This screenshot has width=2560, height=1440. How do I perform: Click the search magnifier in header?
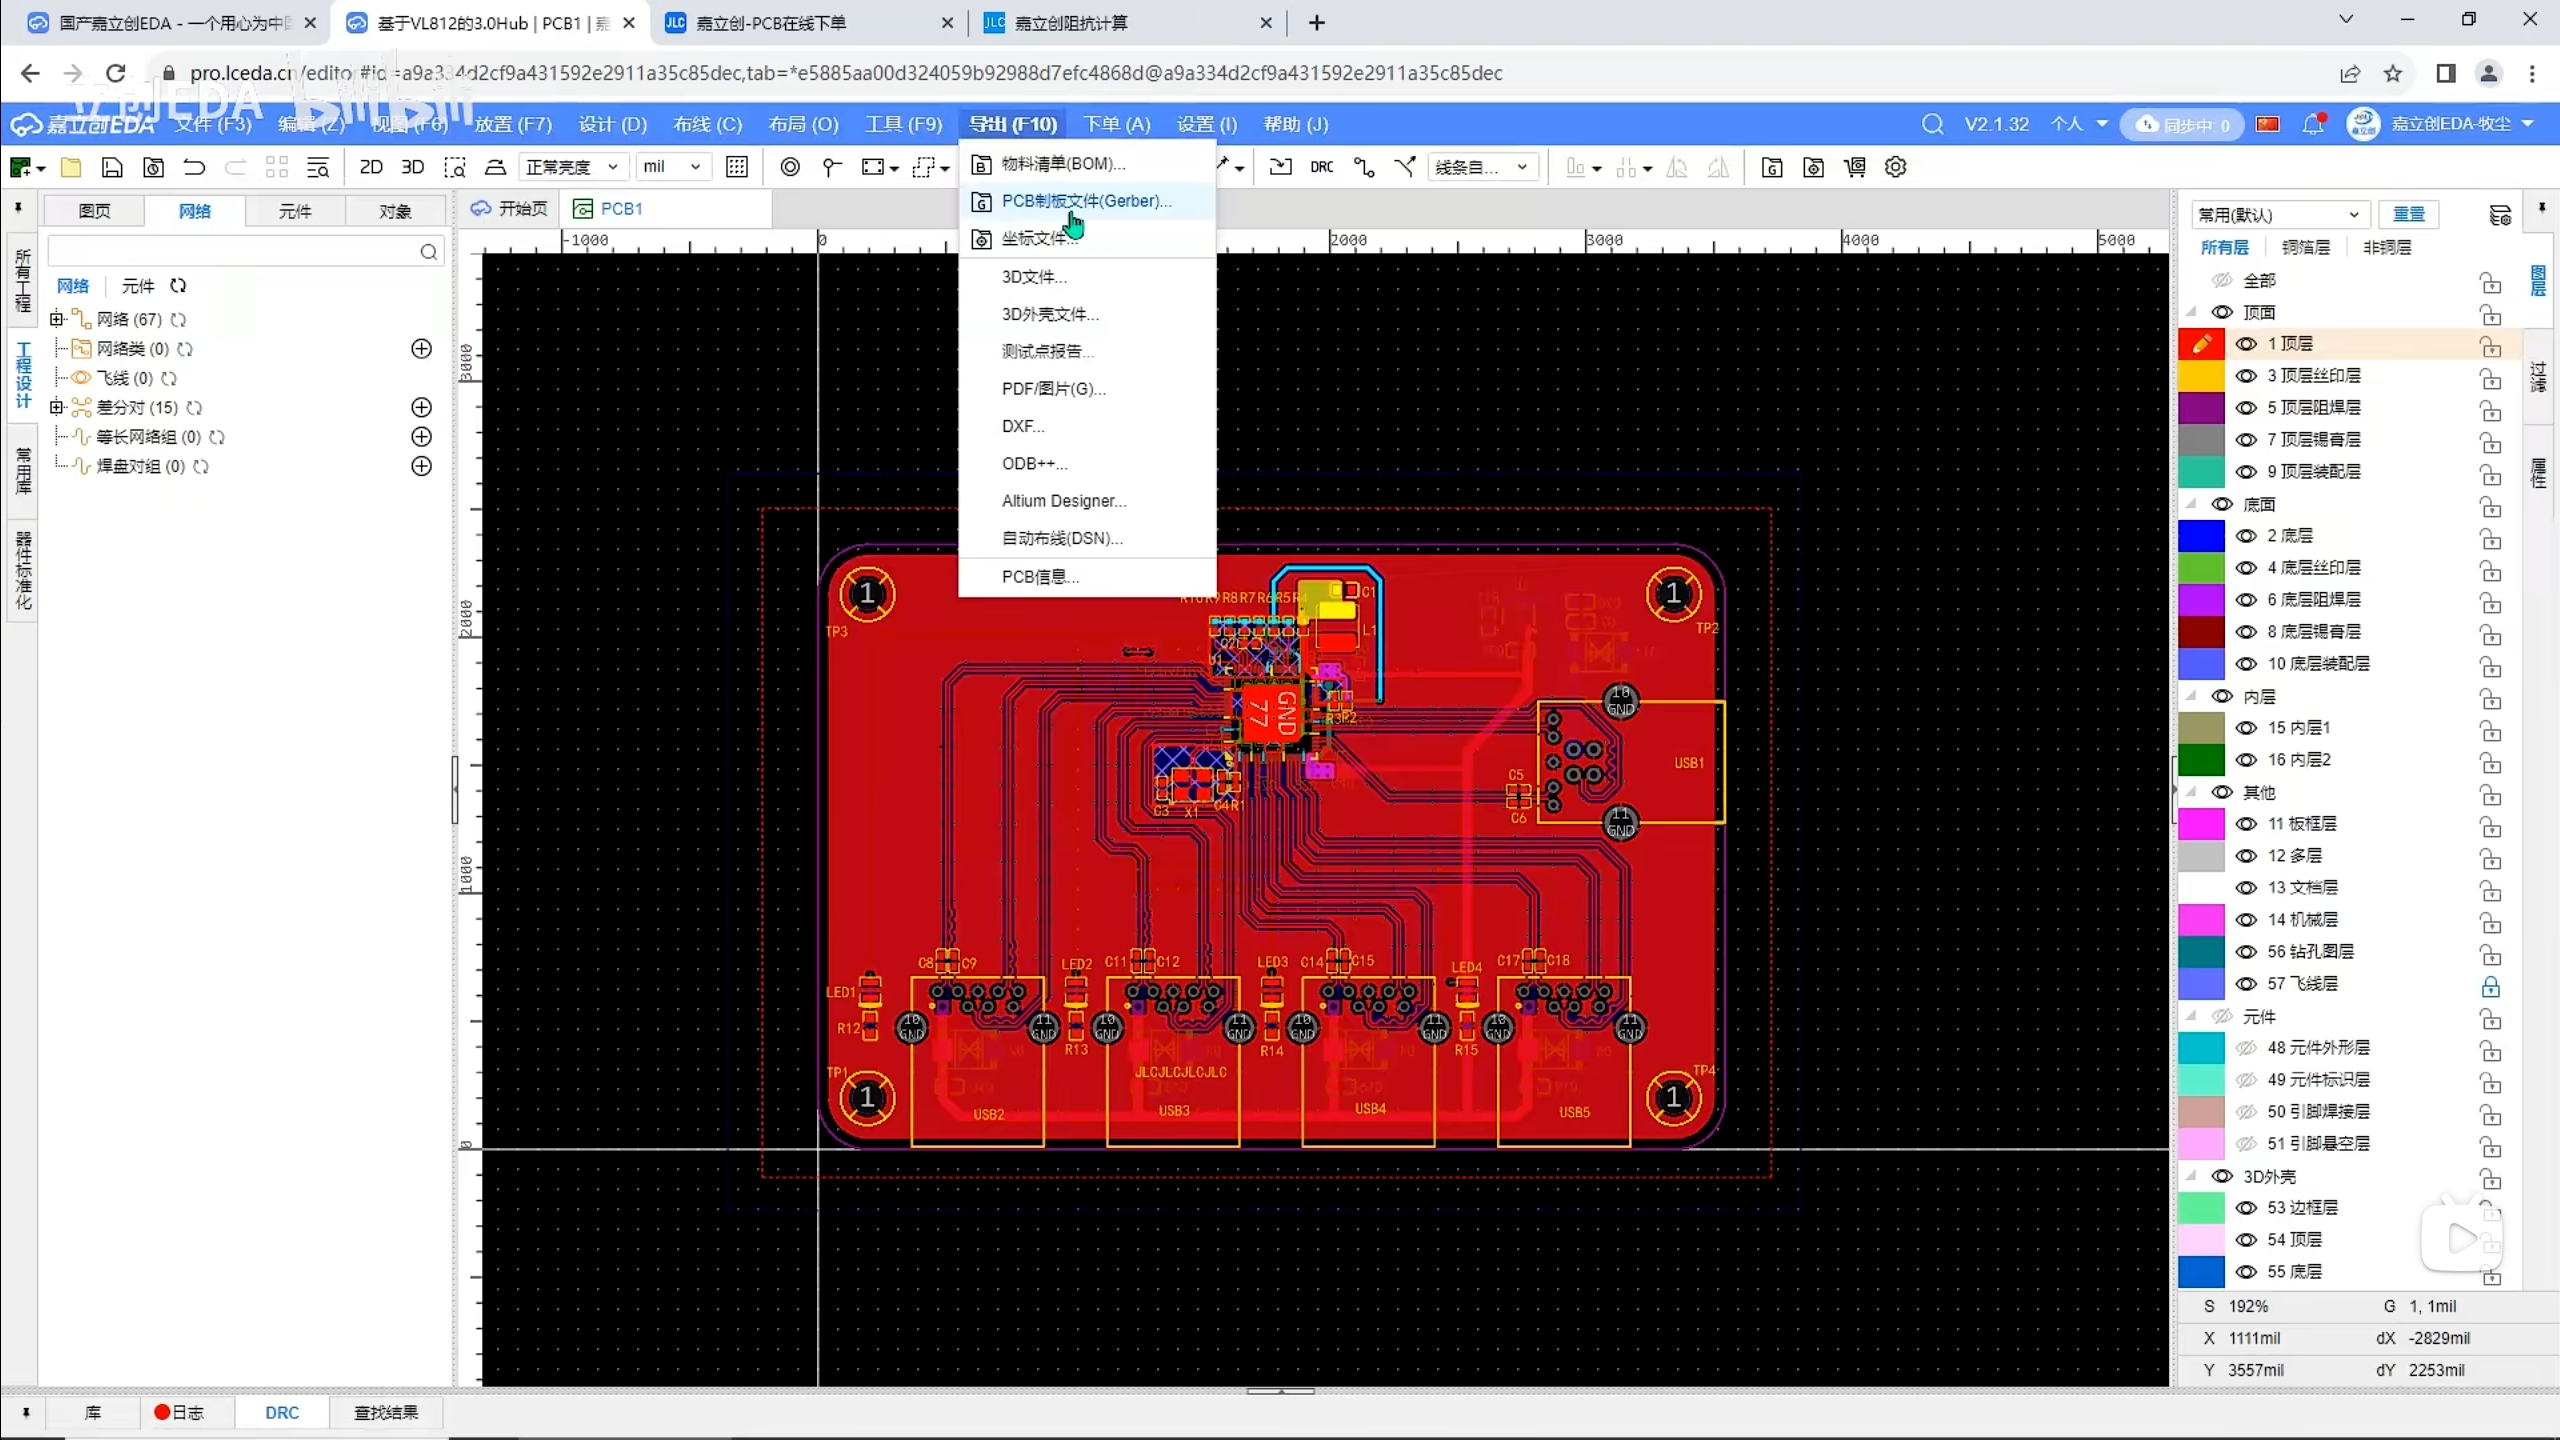pos(1932,124)
